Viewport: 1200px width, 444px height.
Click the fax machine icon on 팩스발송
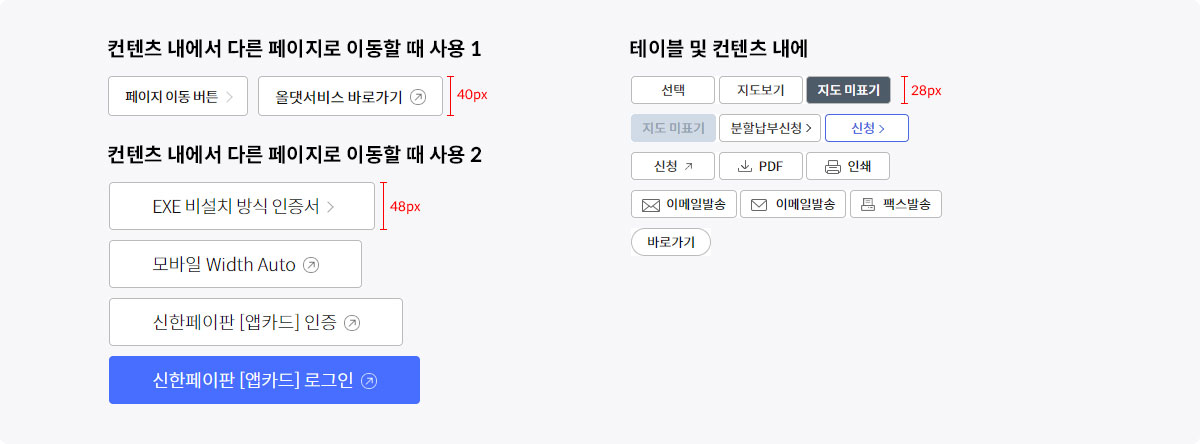pyautogui.click(x=868, y=204)
